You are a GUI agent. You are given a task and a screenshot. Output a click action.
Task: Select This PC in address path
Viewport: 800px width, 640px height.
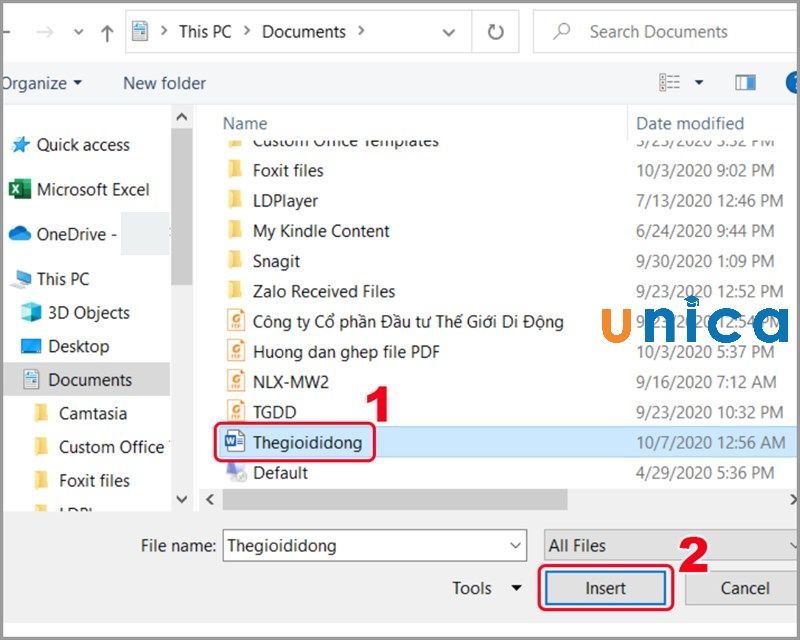coord(205,32)
